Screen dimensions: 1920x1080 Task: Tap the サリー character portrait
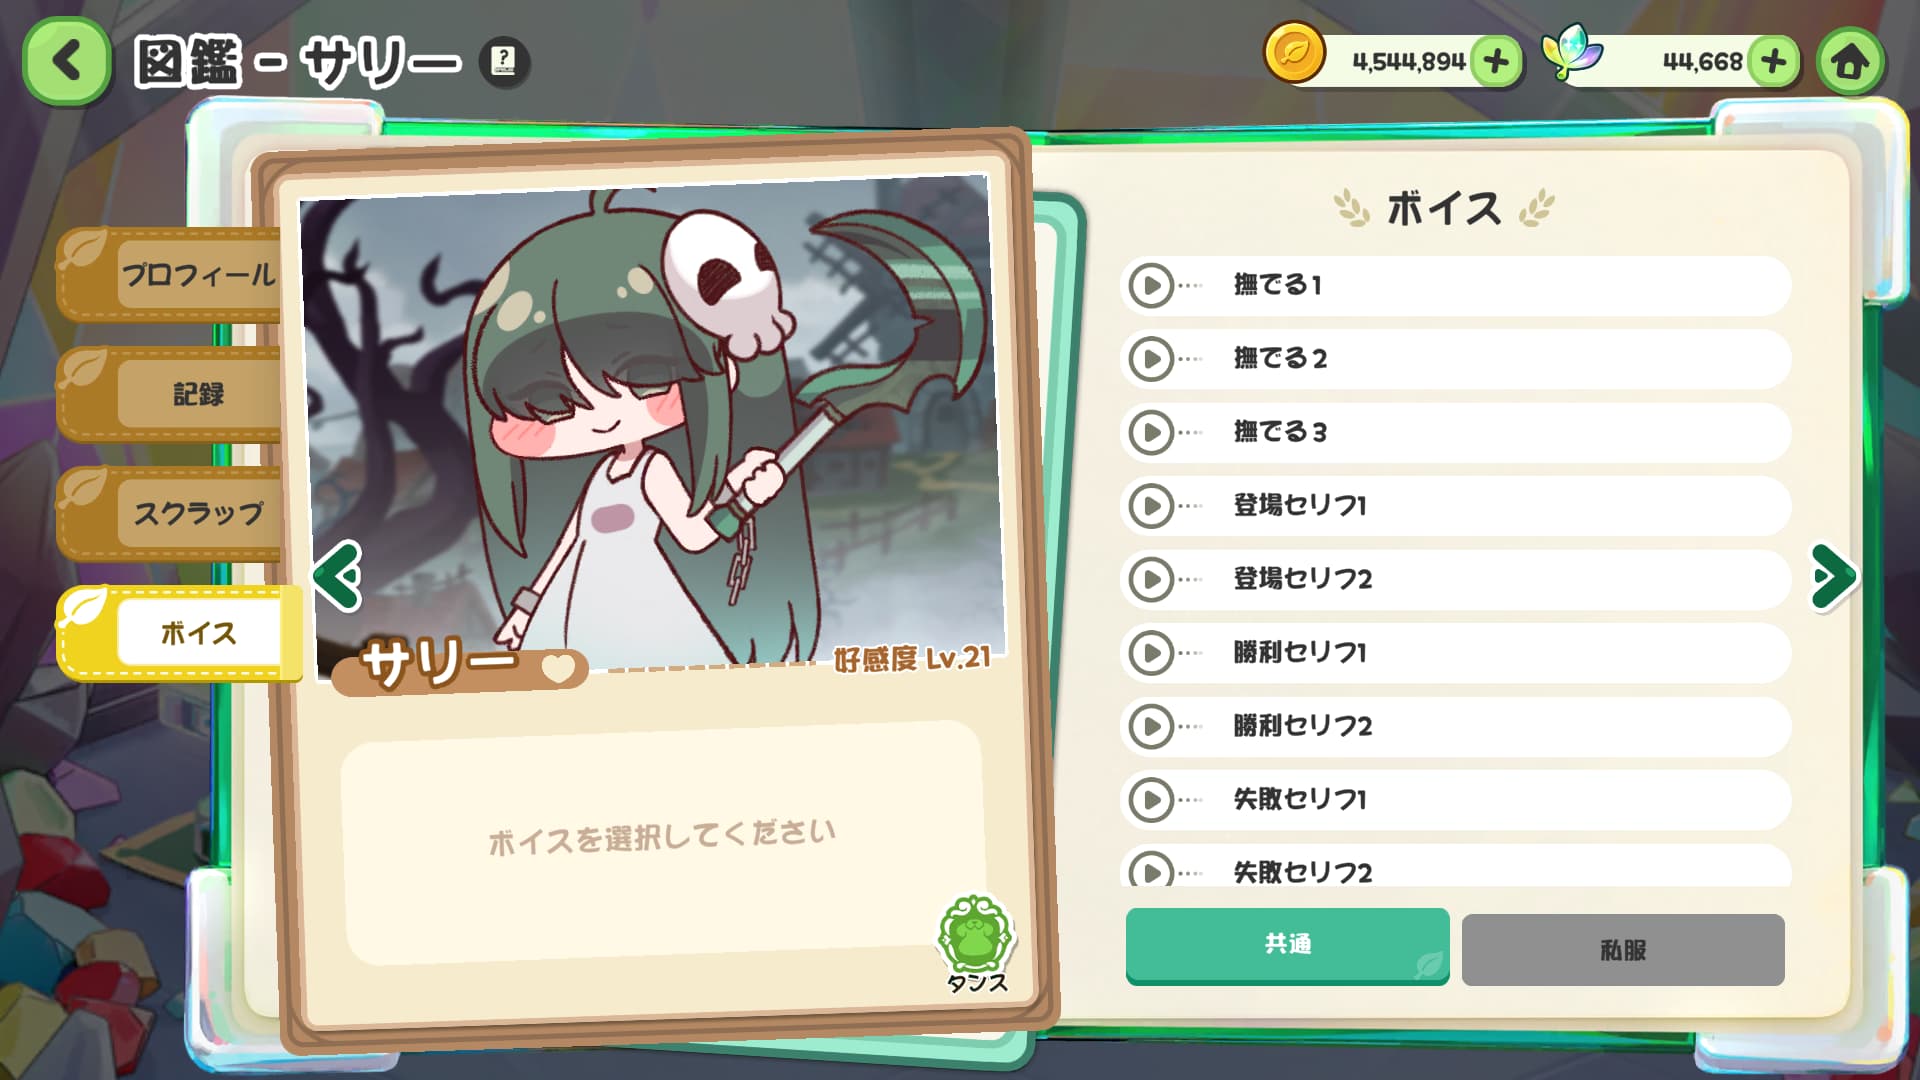click(652, 425)
